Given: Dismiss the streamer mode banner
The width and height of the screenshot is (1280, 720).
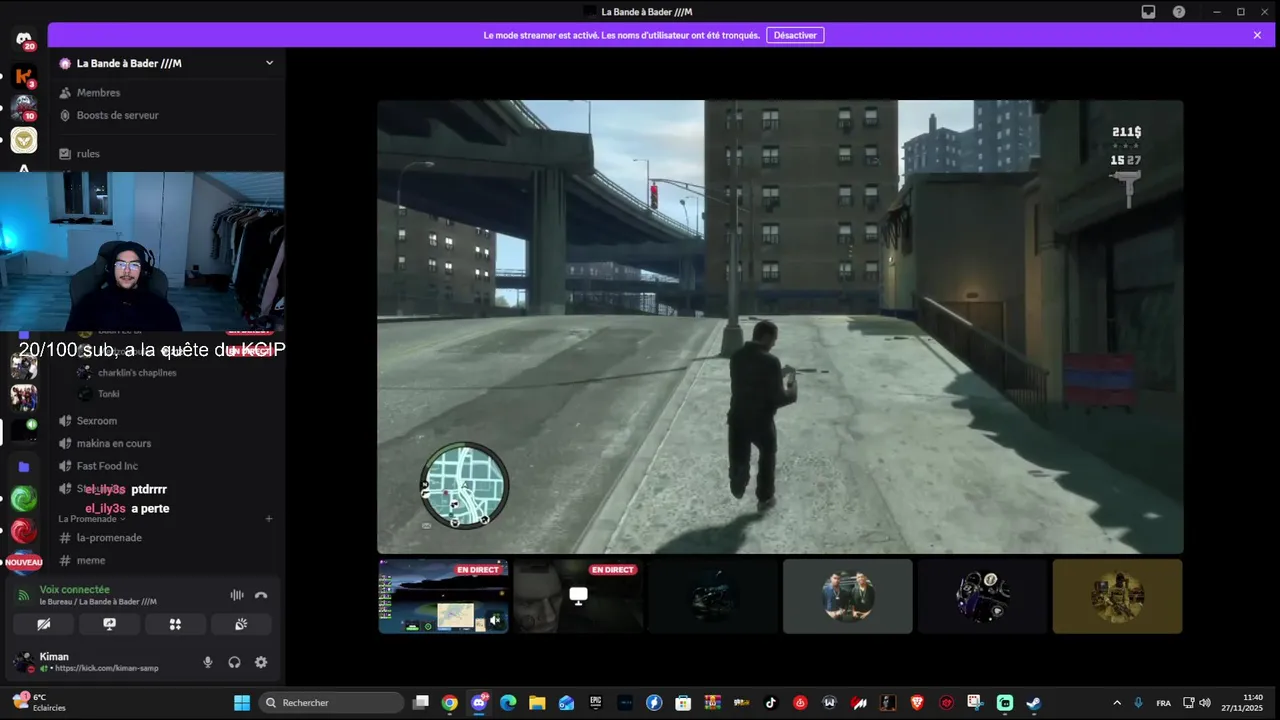Looking at the screenshot, I should point(1257,35).
